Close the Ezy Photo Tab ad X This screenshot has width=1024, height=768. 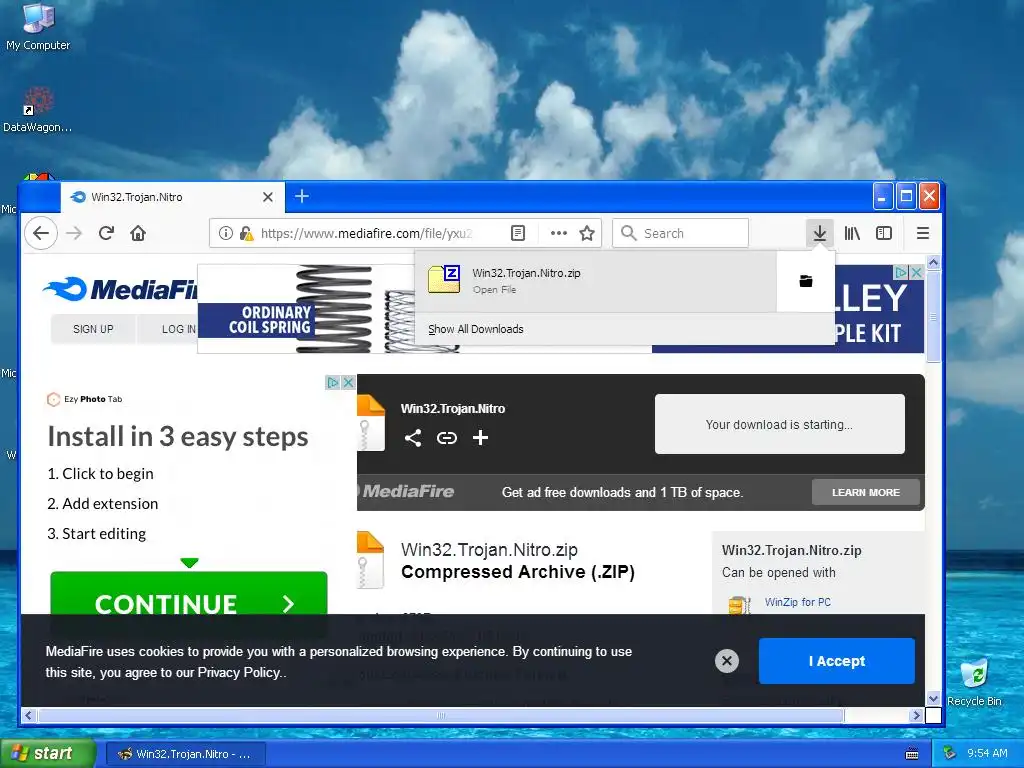pyautogui.click(x=349, y=383)
